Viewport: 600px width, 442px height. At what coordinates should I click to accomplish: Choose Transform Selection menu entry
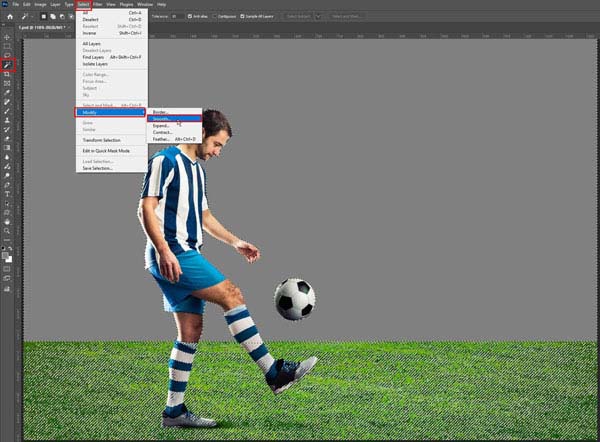[x=112, y=140]
